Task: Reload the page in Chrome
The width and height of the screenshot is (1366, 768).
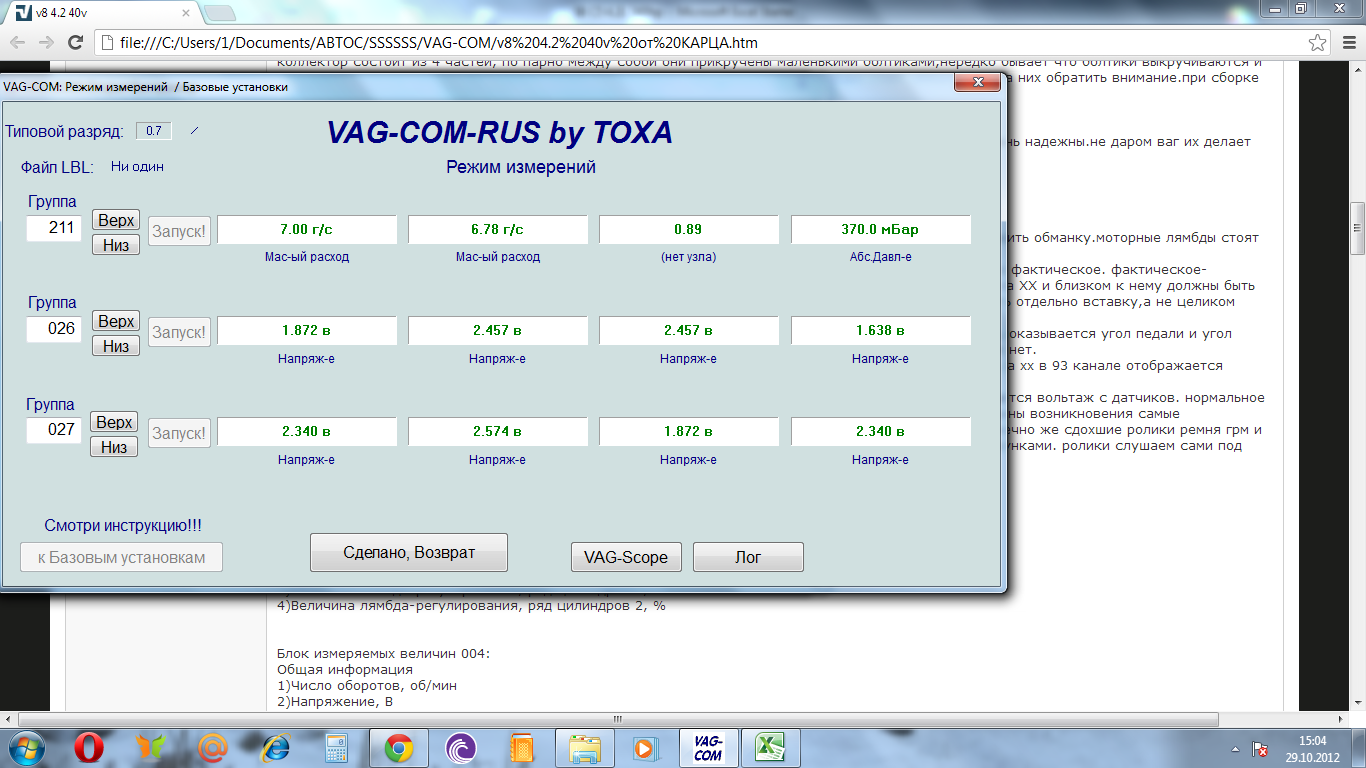Action: point(75,43)
